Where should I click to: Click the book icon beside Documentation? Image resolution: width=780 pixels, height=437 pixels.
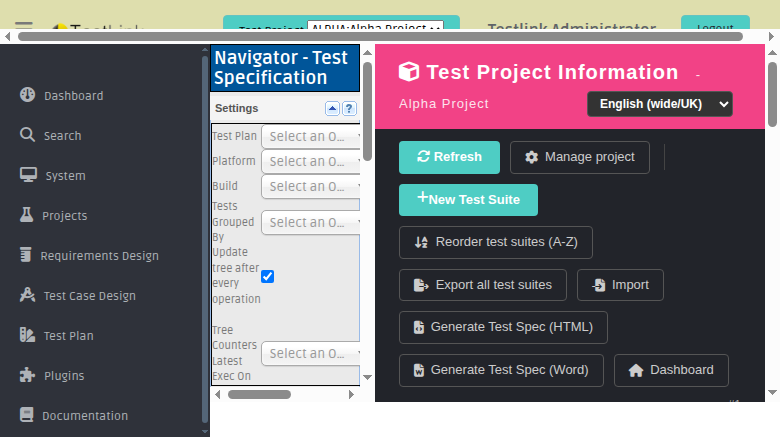pos(26,414)
